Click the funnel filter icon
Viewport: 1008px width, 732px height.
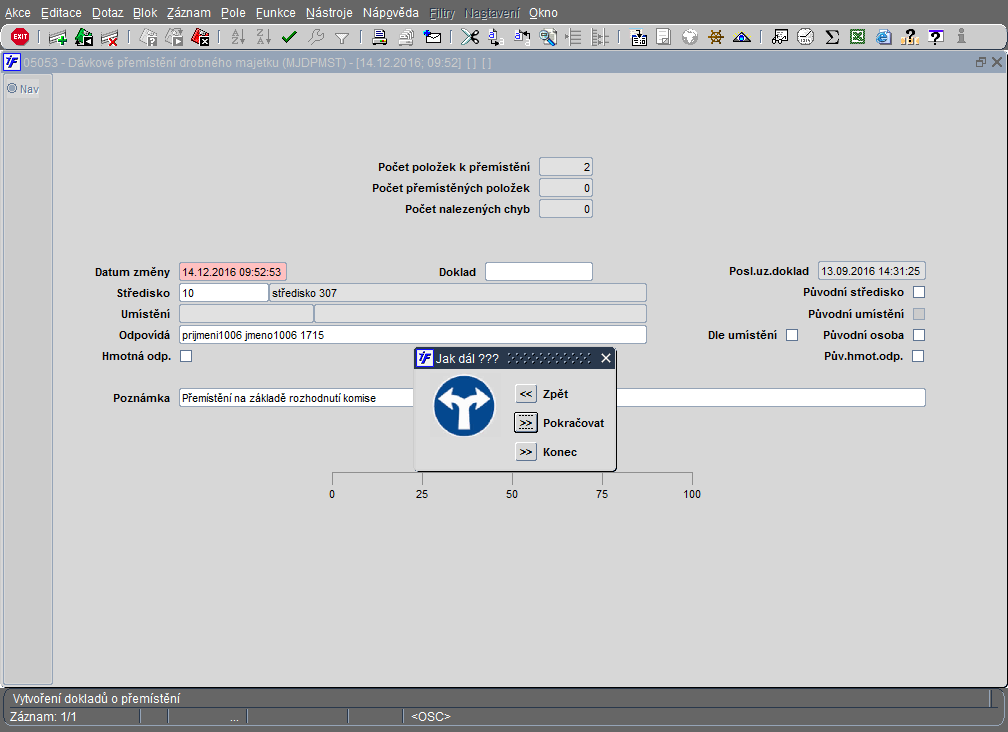342,38
